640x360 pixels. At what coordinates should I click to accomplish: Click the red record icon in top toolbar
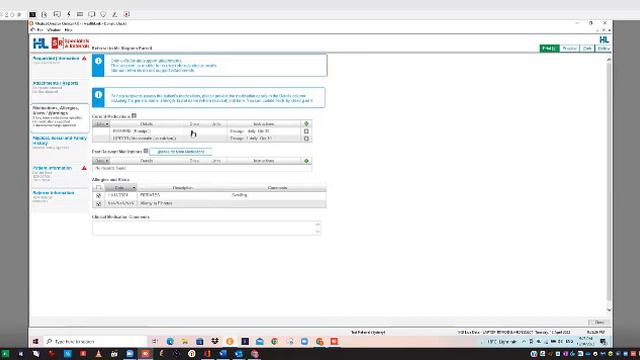pos(127,14)
